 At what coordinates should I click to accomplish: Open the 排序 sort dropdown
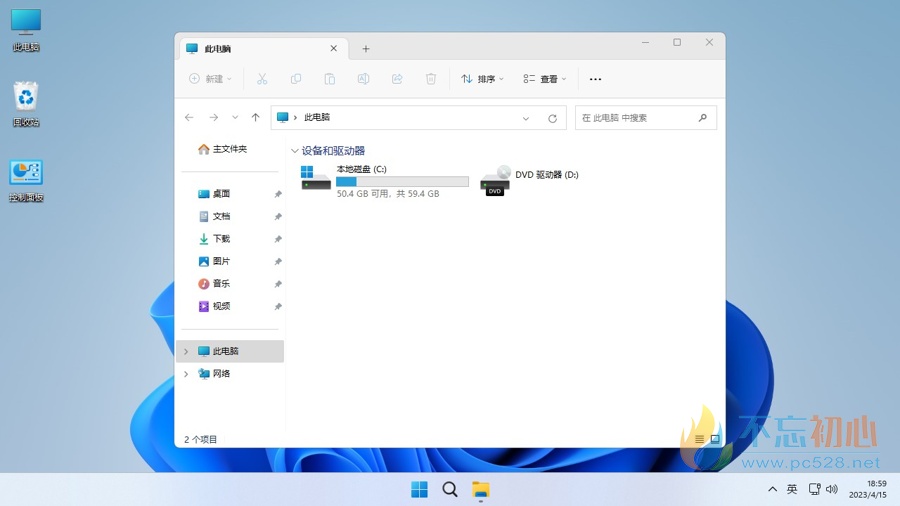[483, 79]
